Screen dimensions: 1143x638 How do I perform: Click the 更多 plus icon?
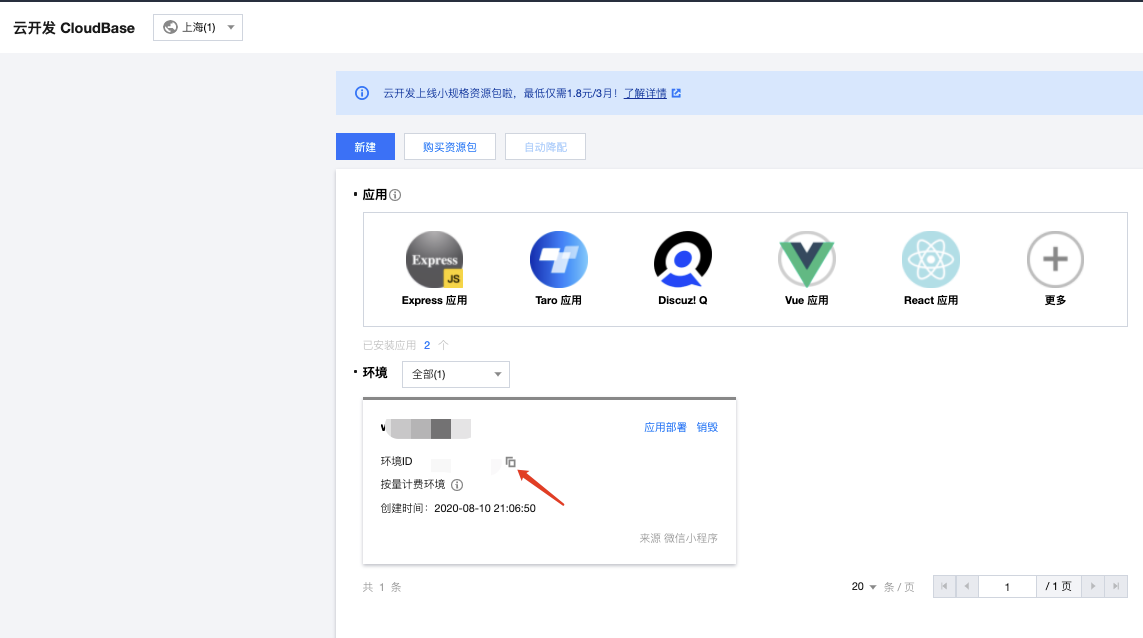pos(1055,260)
